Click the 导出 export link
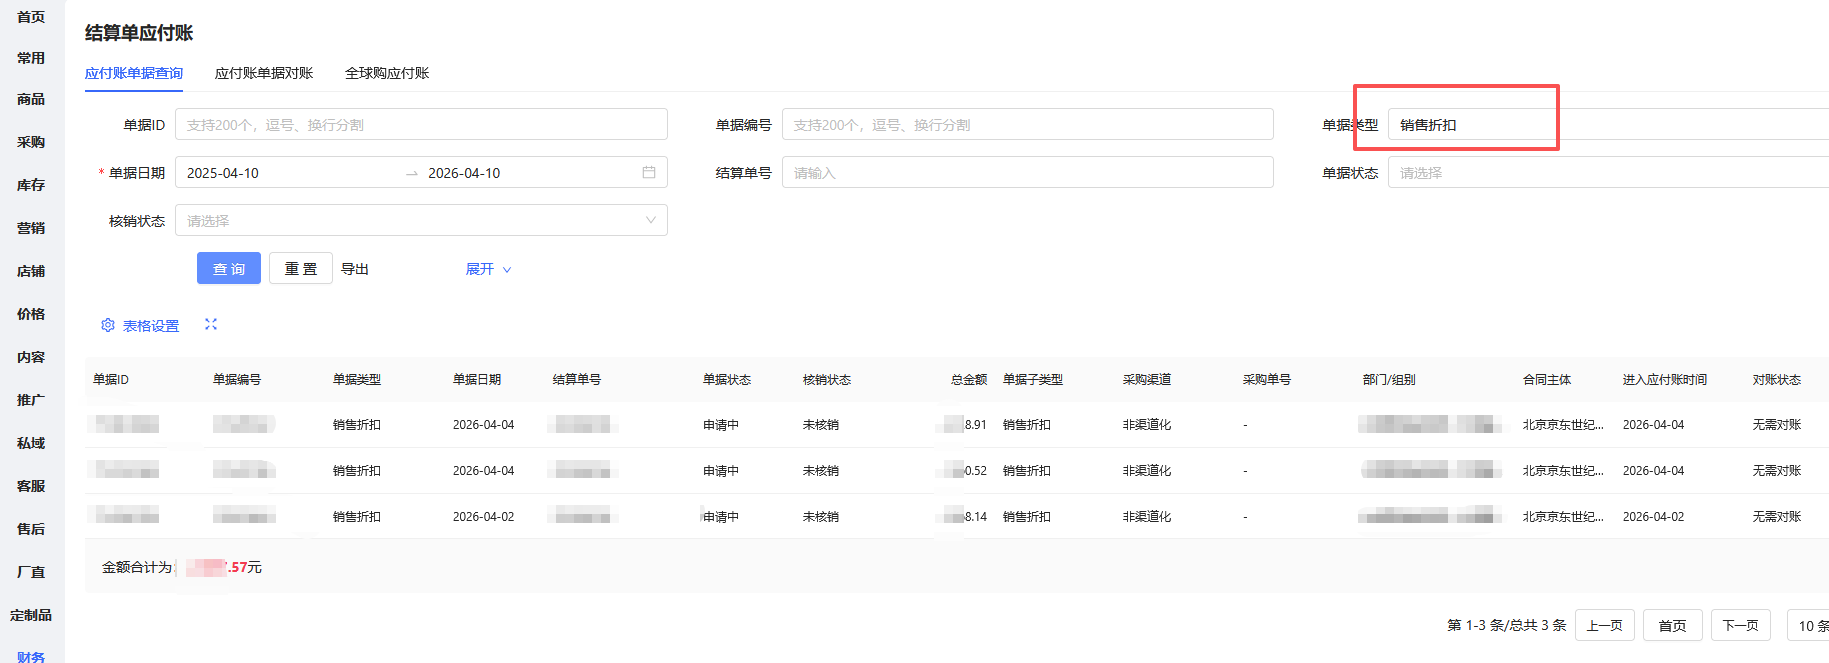Screen dimensions: 1829x663 pos(355,269)
